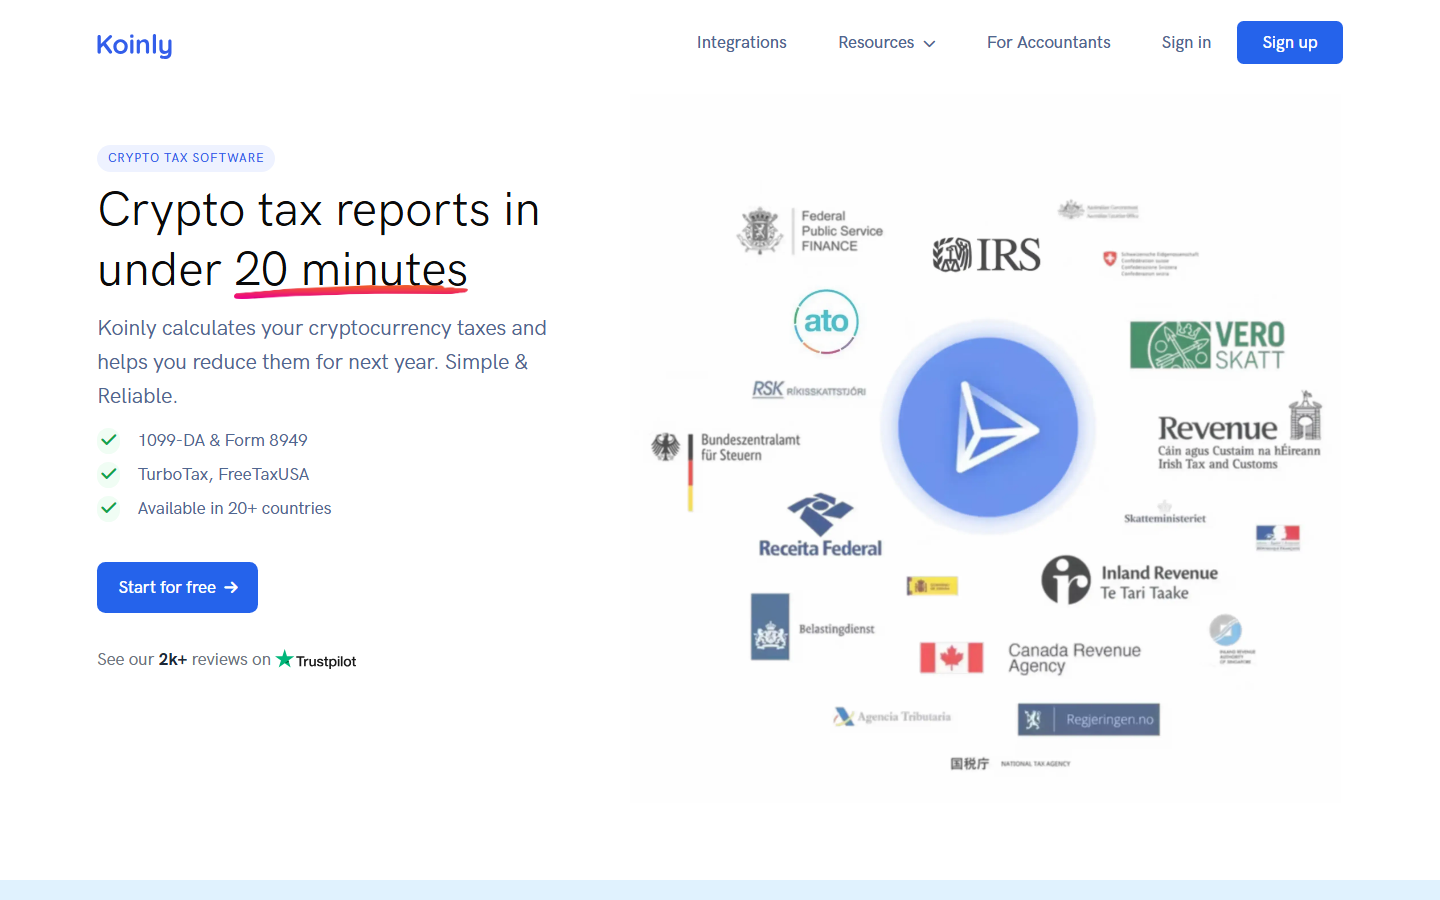This screenshot has height=900, width=1440.
Task: Click the central blue Koinly play logo
Action: (988, 427)
